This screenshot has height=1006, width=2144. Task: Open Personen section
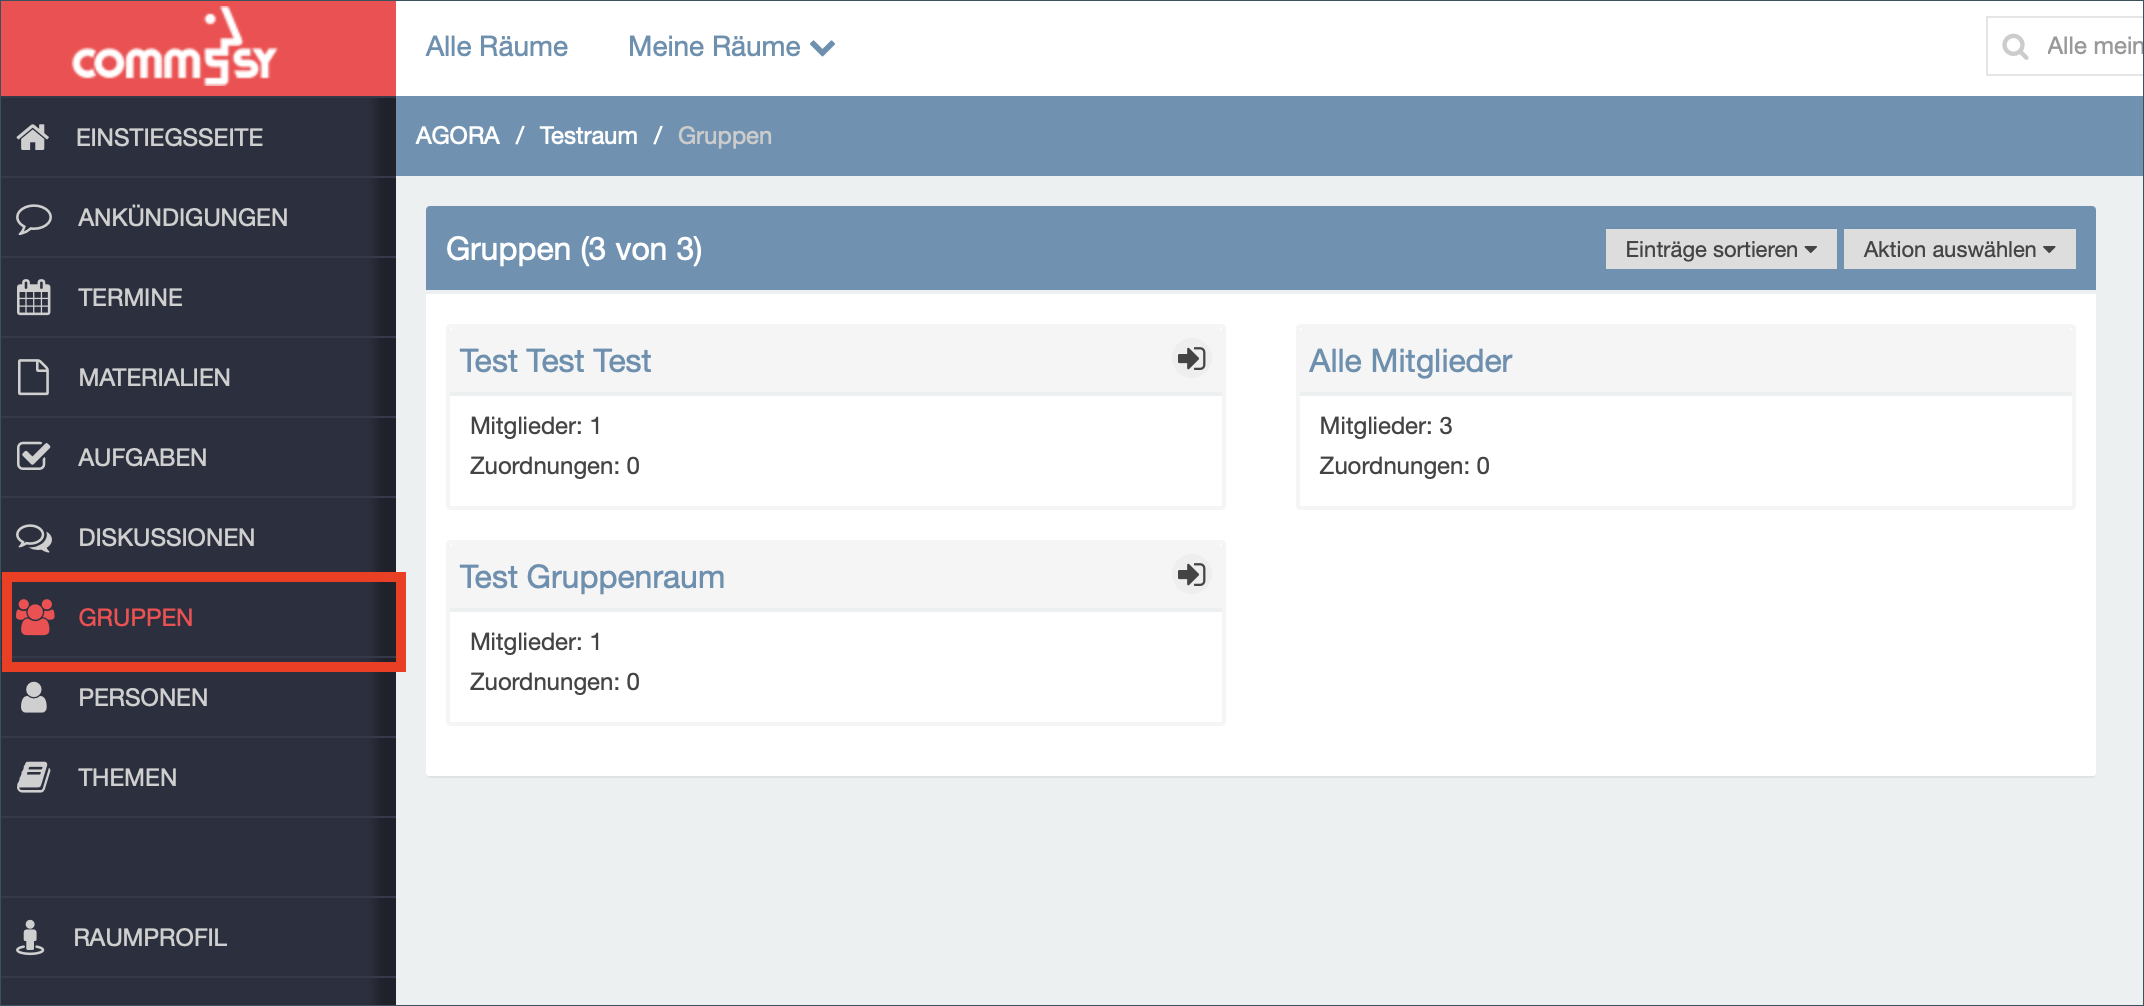(198, 697)
